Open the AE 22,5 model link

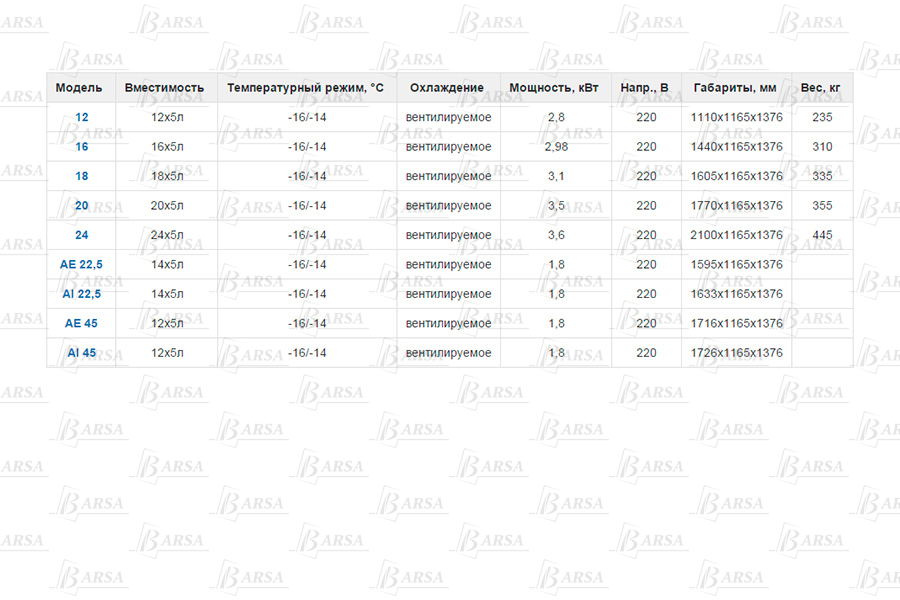[81, 265]
